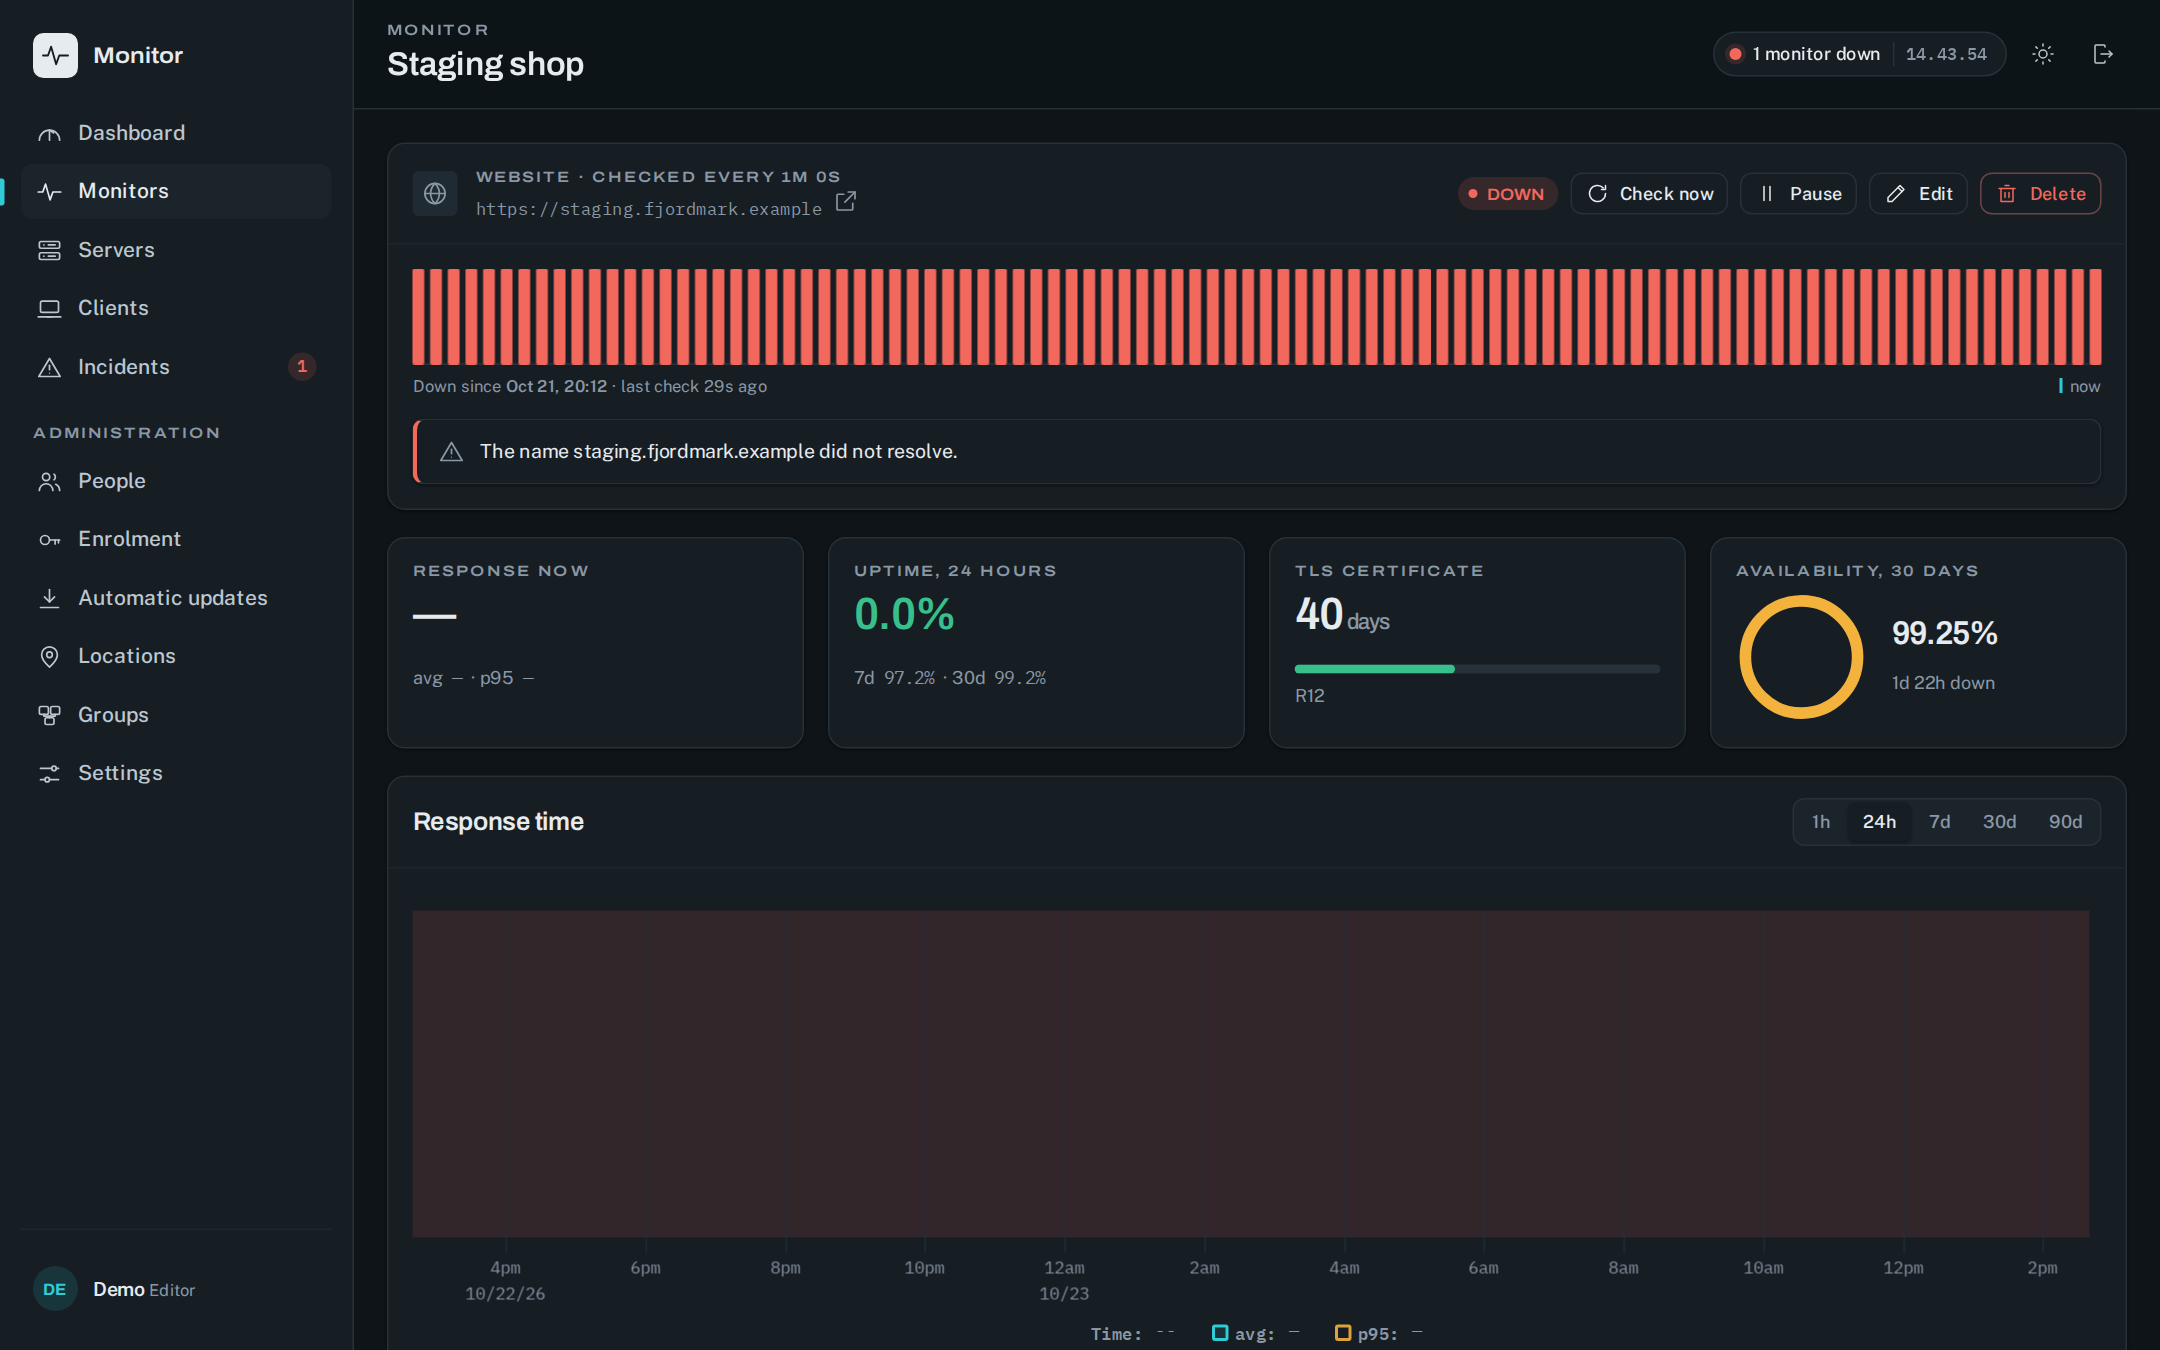
Task: Pause the Staging shop monitor
Action: tap(1798, 194)
